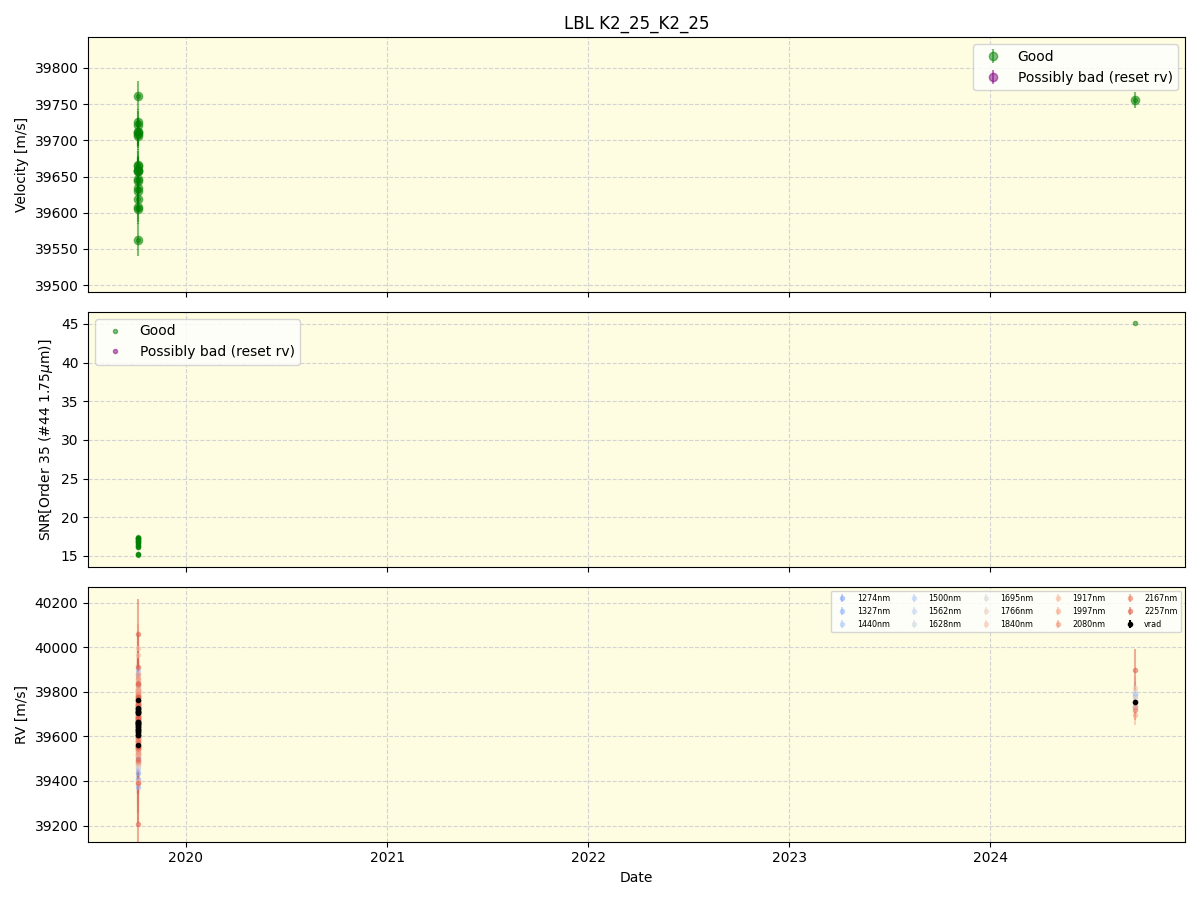Click the 39750 velocity tick label
The width and height of the screenshot is (1200, 900).
pyautogui.click(x=59, y=105)
